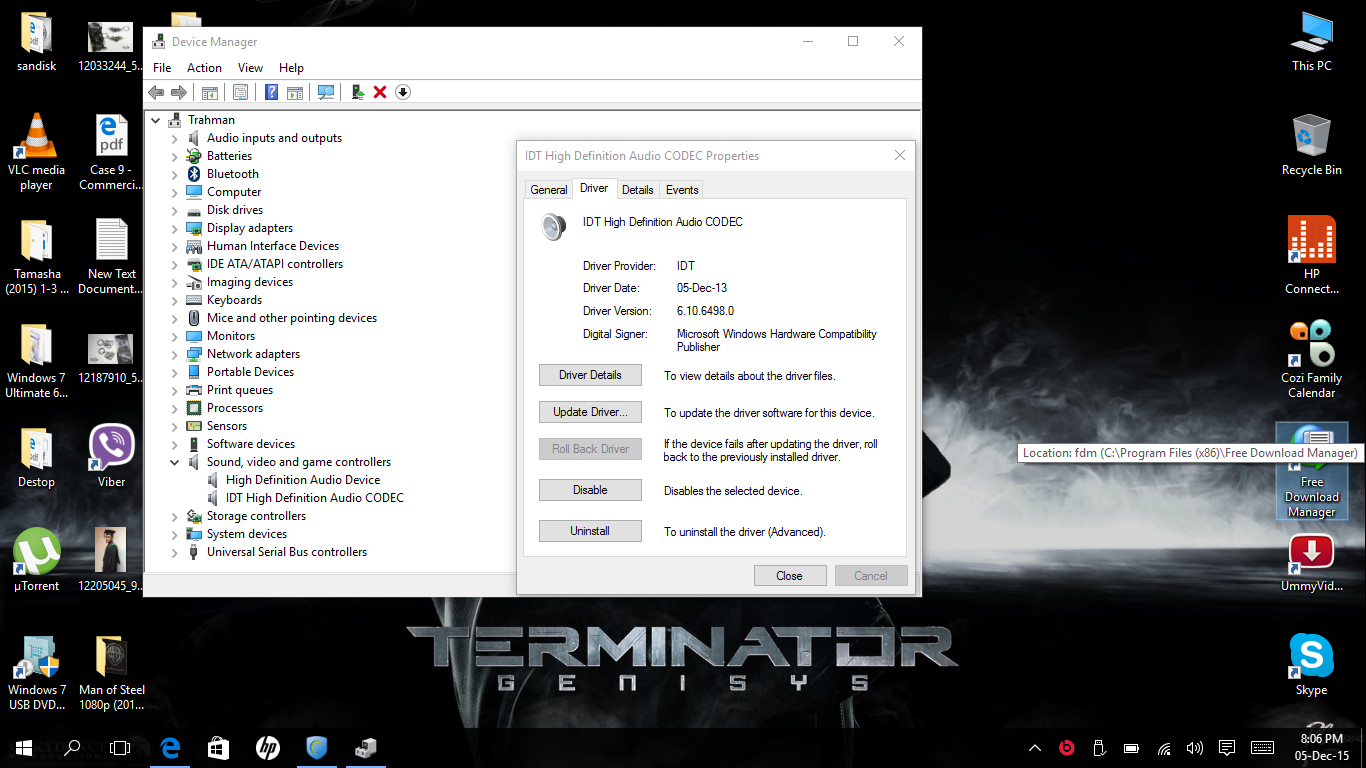Open Beats Audio tray icon
This screenshot has height=768, width=1366.
click(1065, 748)
